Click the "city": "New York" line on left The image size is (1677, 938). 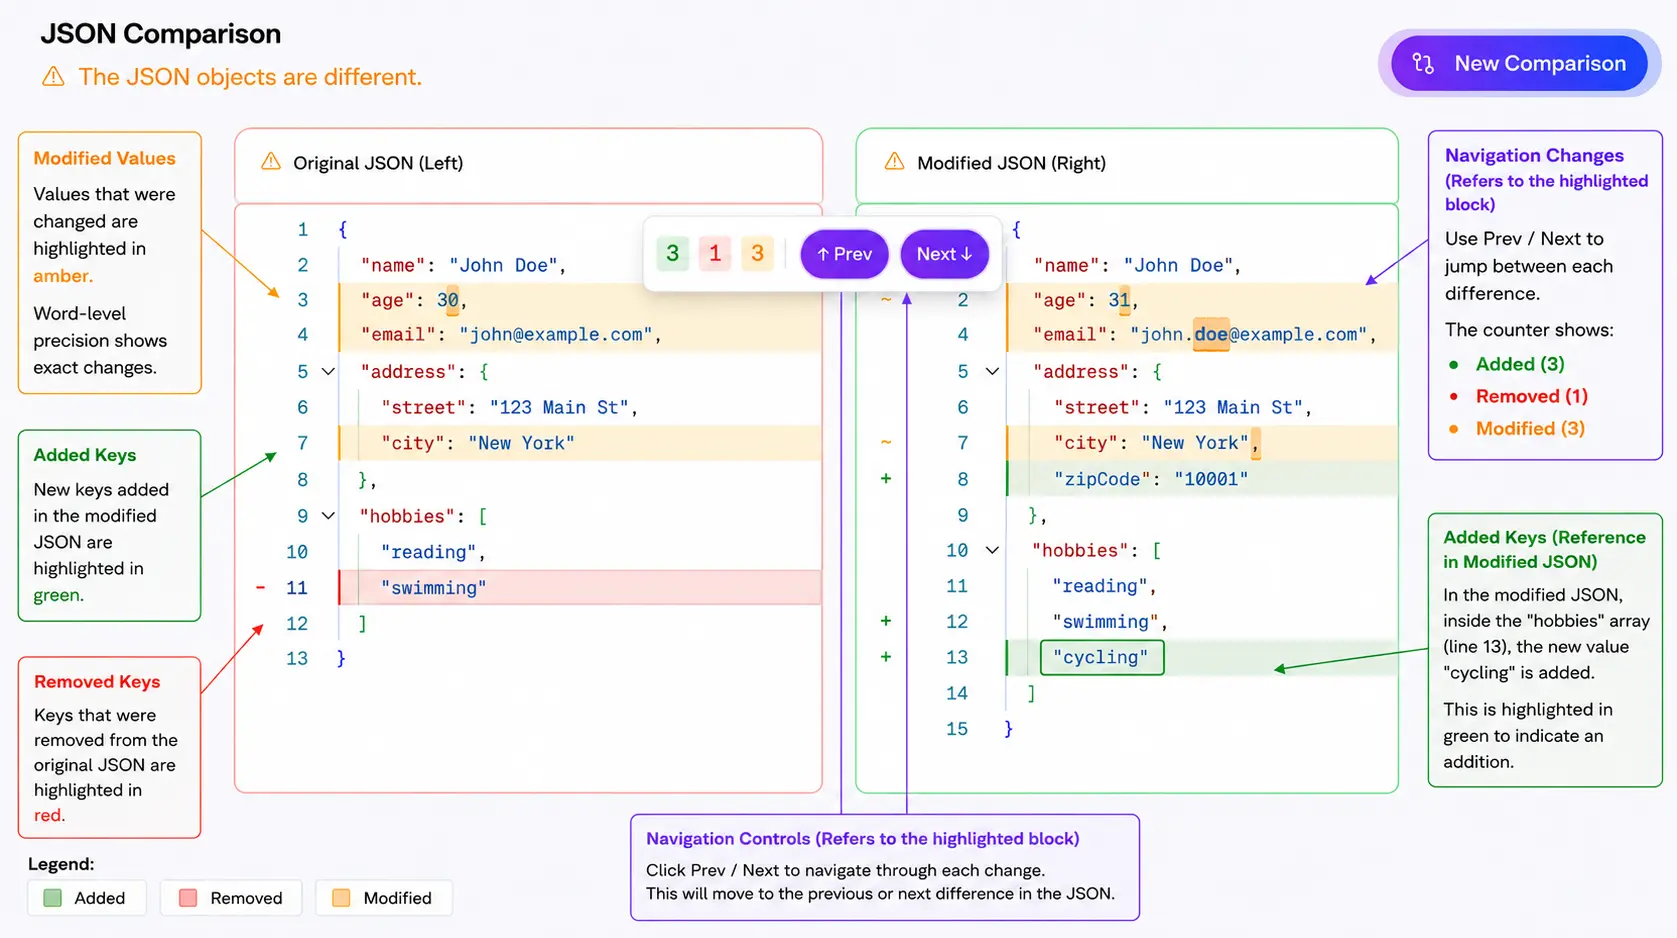click(580, 443)
